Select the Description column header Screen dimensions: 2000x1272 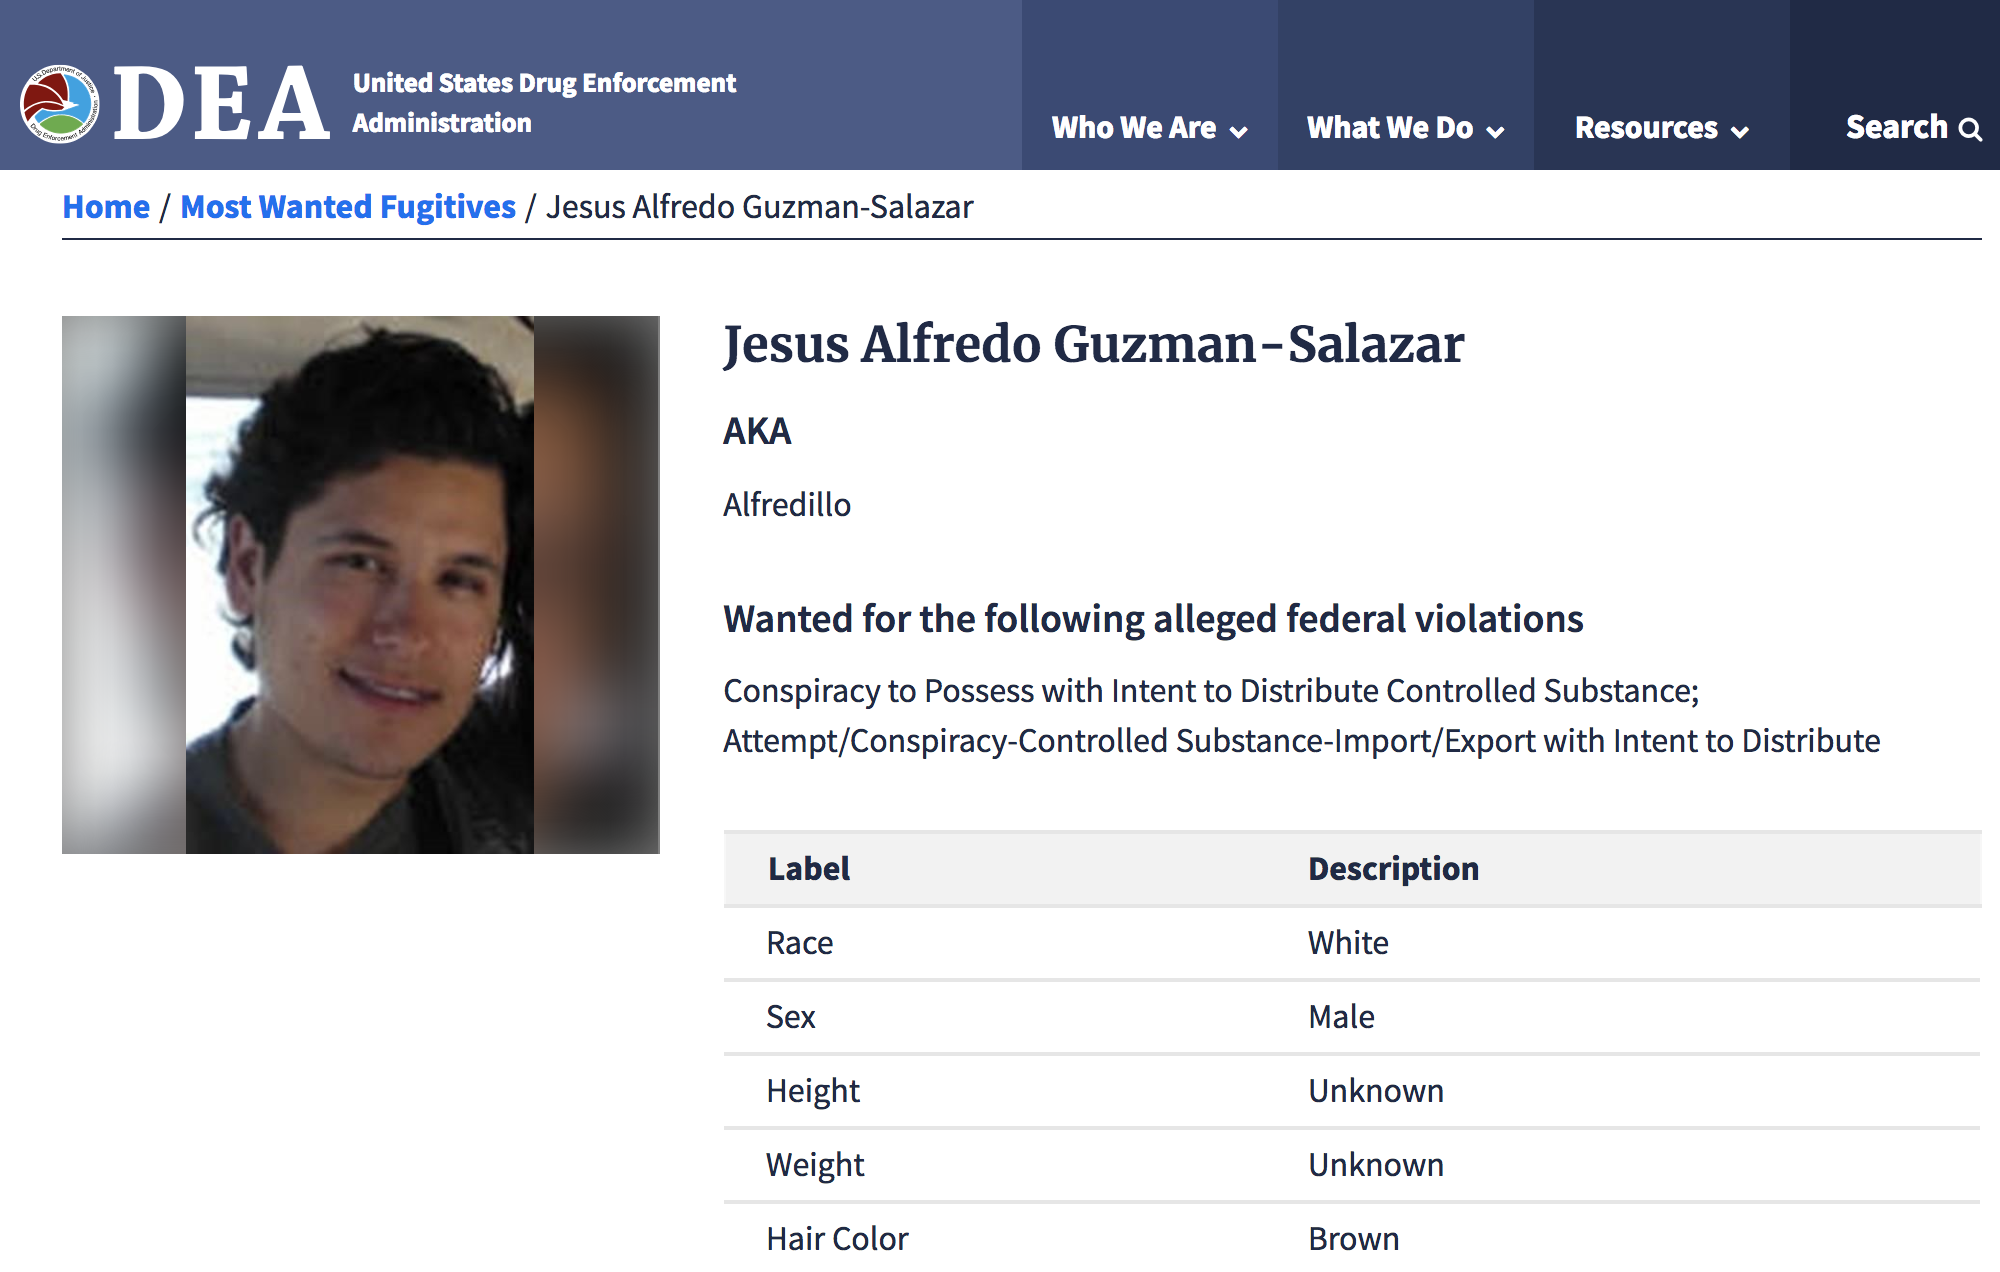[1392, 868]
